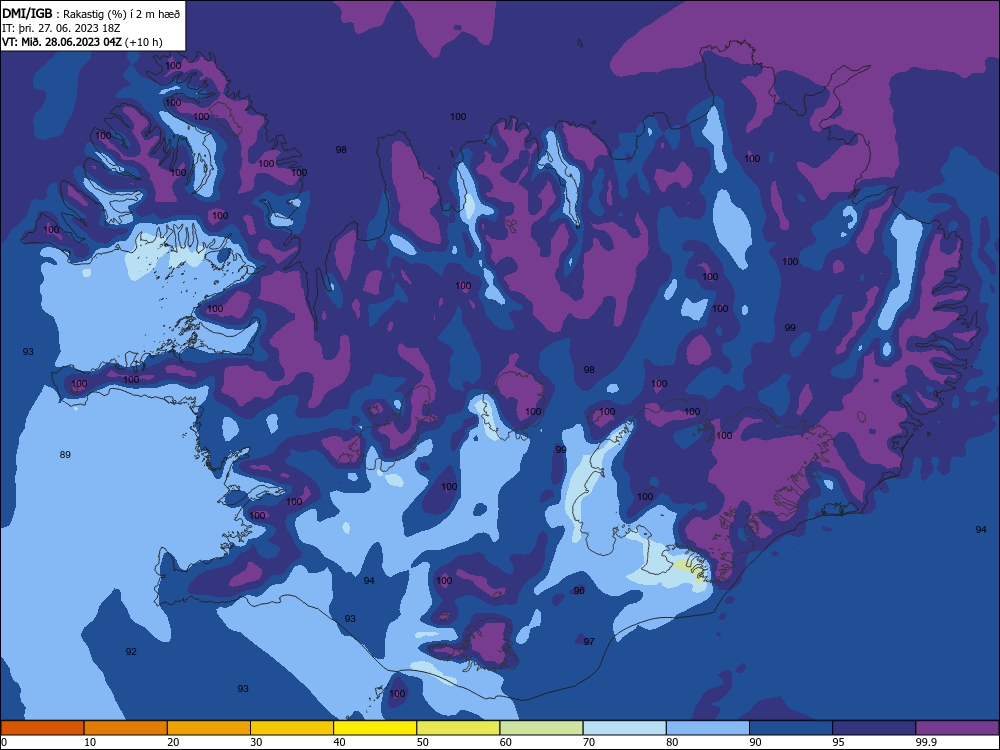Click the legend tick label '99.9'
The image size is (1000, 750).
(x=926, y=742)
